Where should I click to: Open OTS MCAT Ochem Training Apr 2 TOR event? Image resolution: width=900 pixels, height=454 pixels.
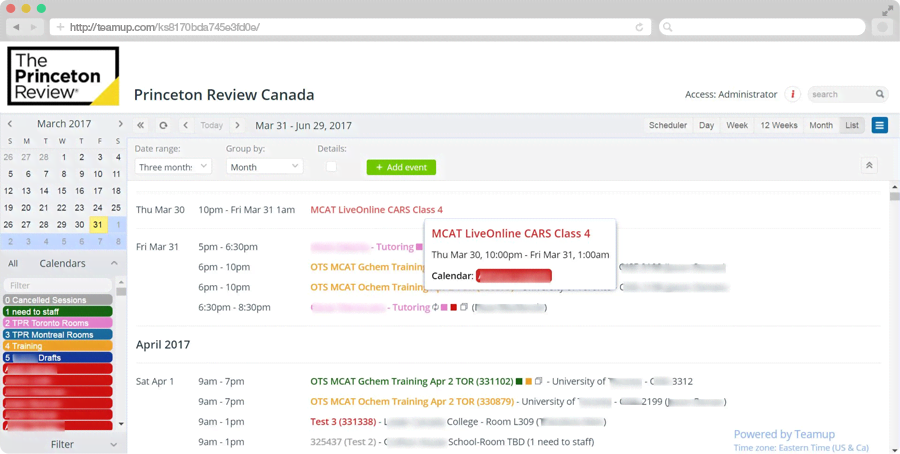point(412,402)
